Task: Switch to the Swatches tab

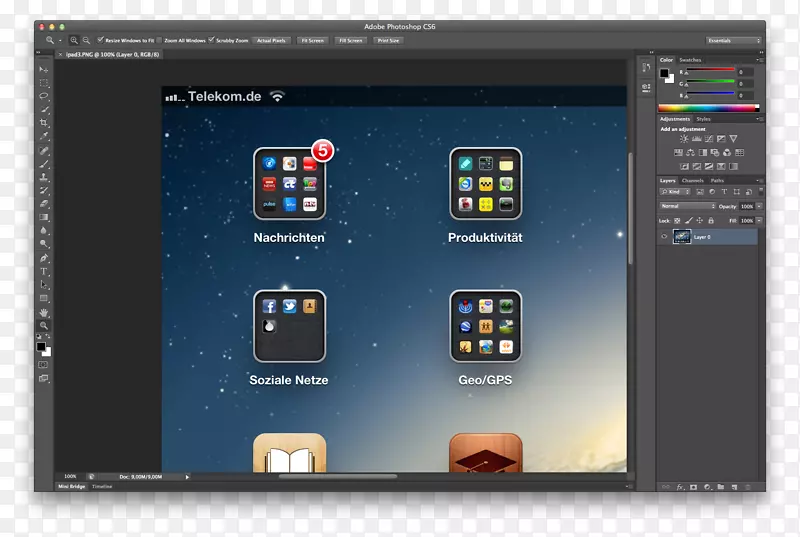Action: (x=690, y=60)
